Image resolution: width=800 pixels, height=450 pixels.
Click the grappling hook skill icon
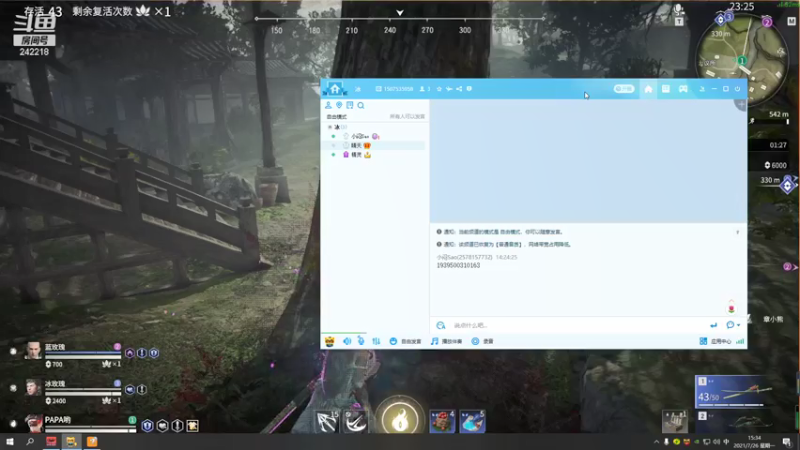[x=355, y=421]
